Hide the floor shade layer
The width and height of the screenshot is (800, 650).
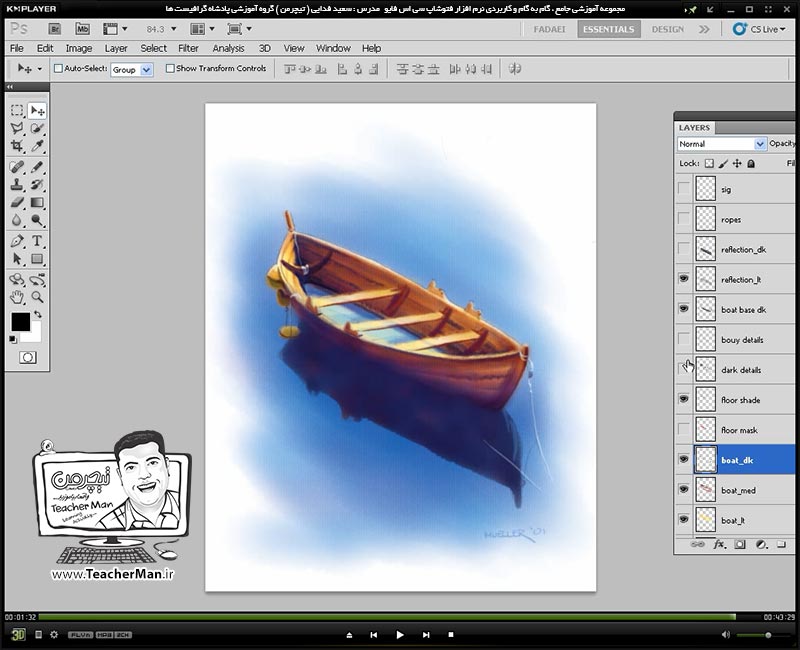tap(683, 399)
